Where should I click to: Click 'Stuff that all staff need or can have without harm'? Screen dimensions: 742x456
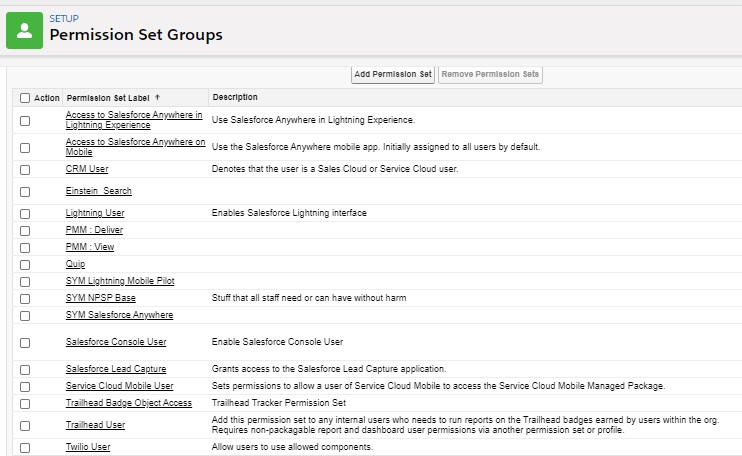[309, 298]
